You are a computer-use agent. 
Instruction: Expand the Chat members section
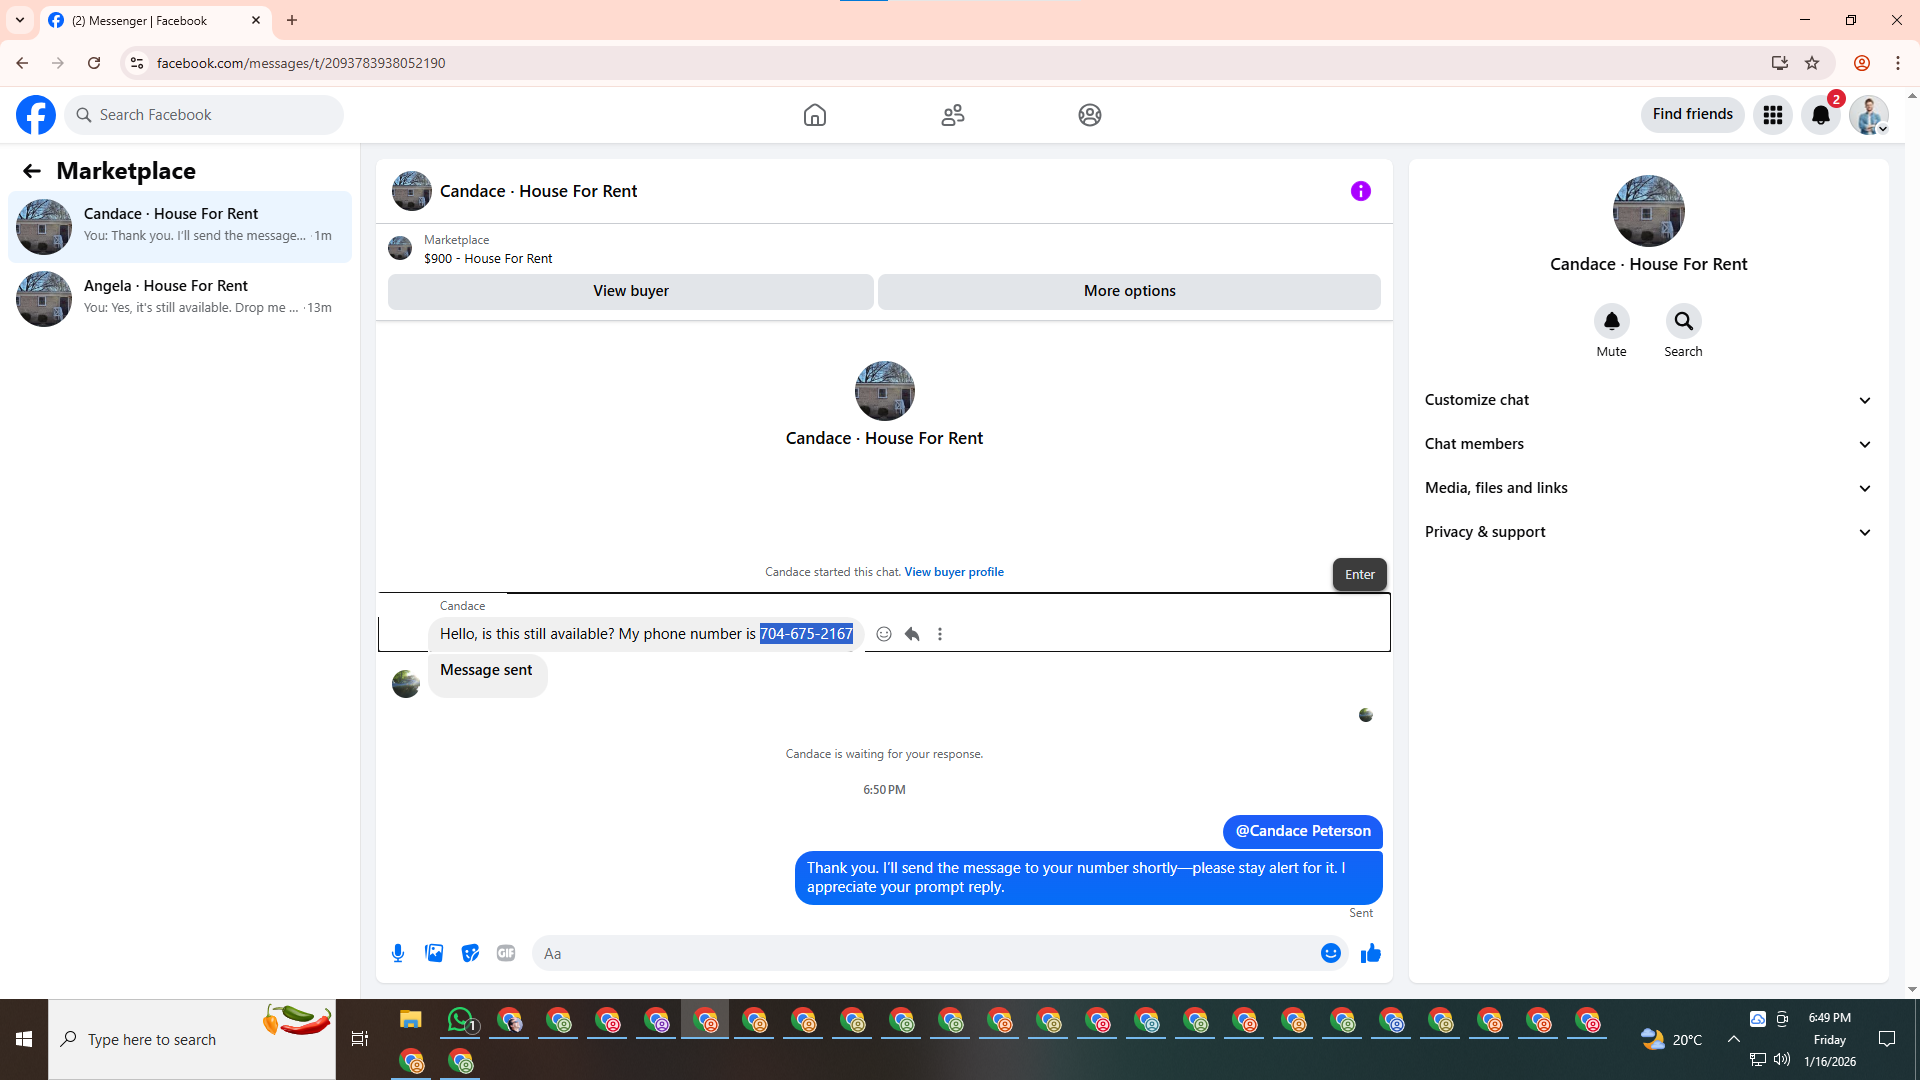(x=1648, y=444)
